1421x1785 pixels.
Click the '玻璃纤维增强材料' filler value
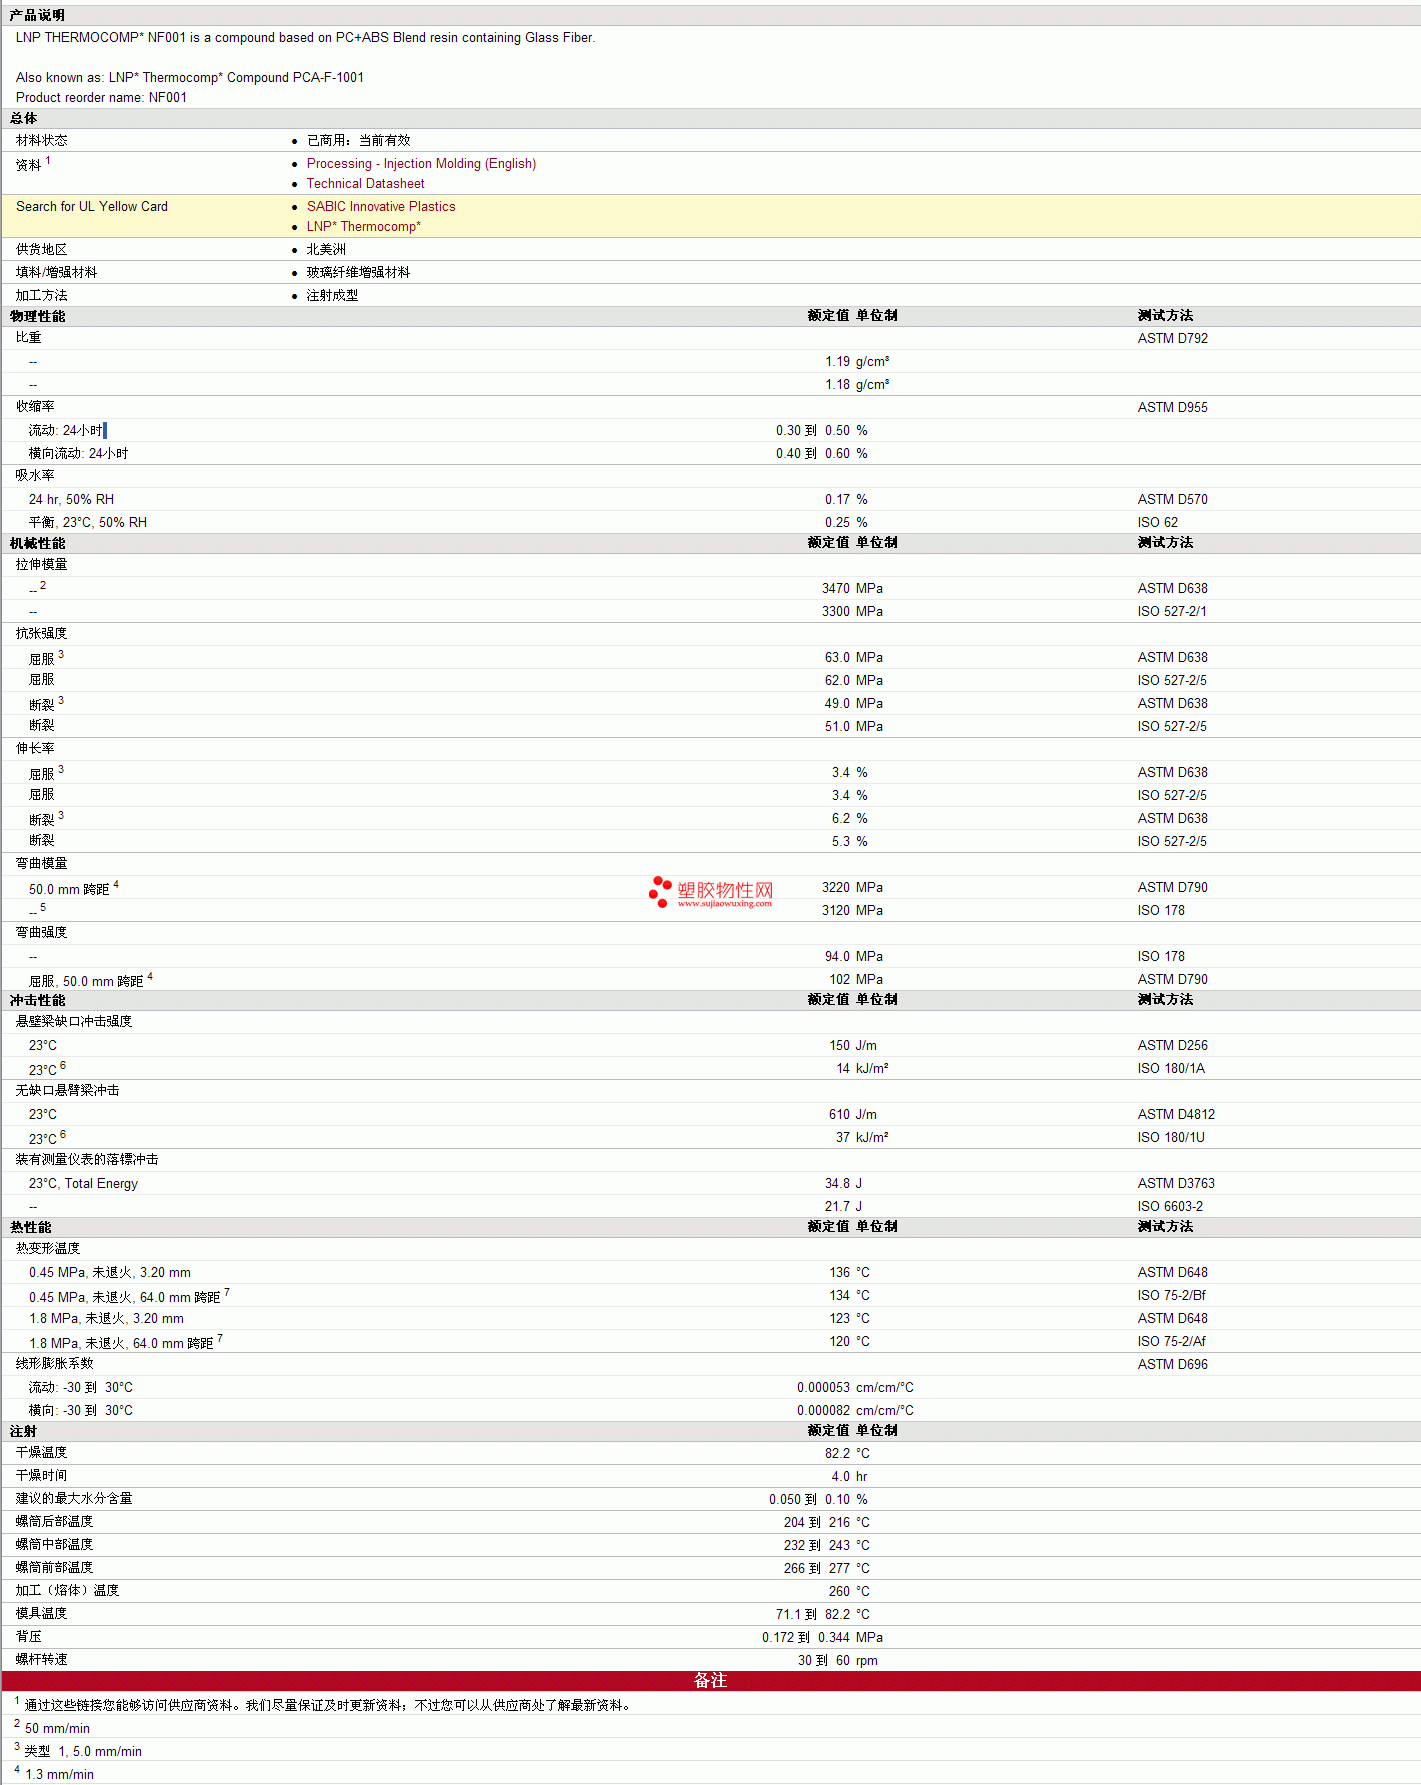tap(358, 273)
